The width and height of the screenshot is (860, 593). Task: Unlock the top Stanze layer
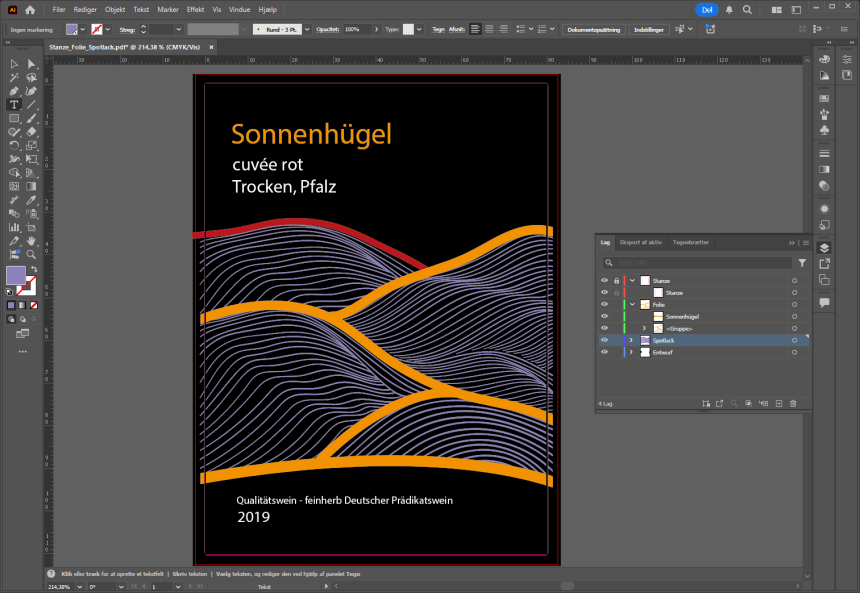point(616,280)
